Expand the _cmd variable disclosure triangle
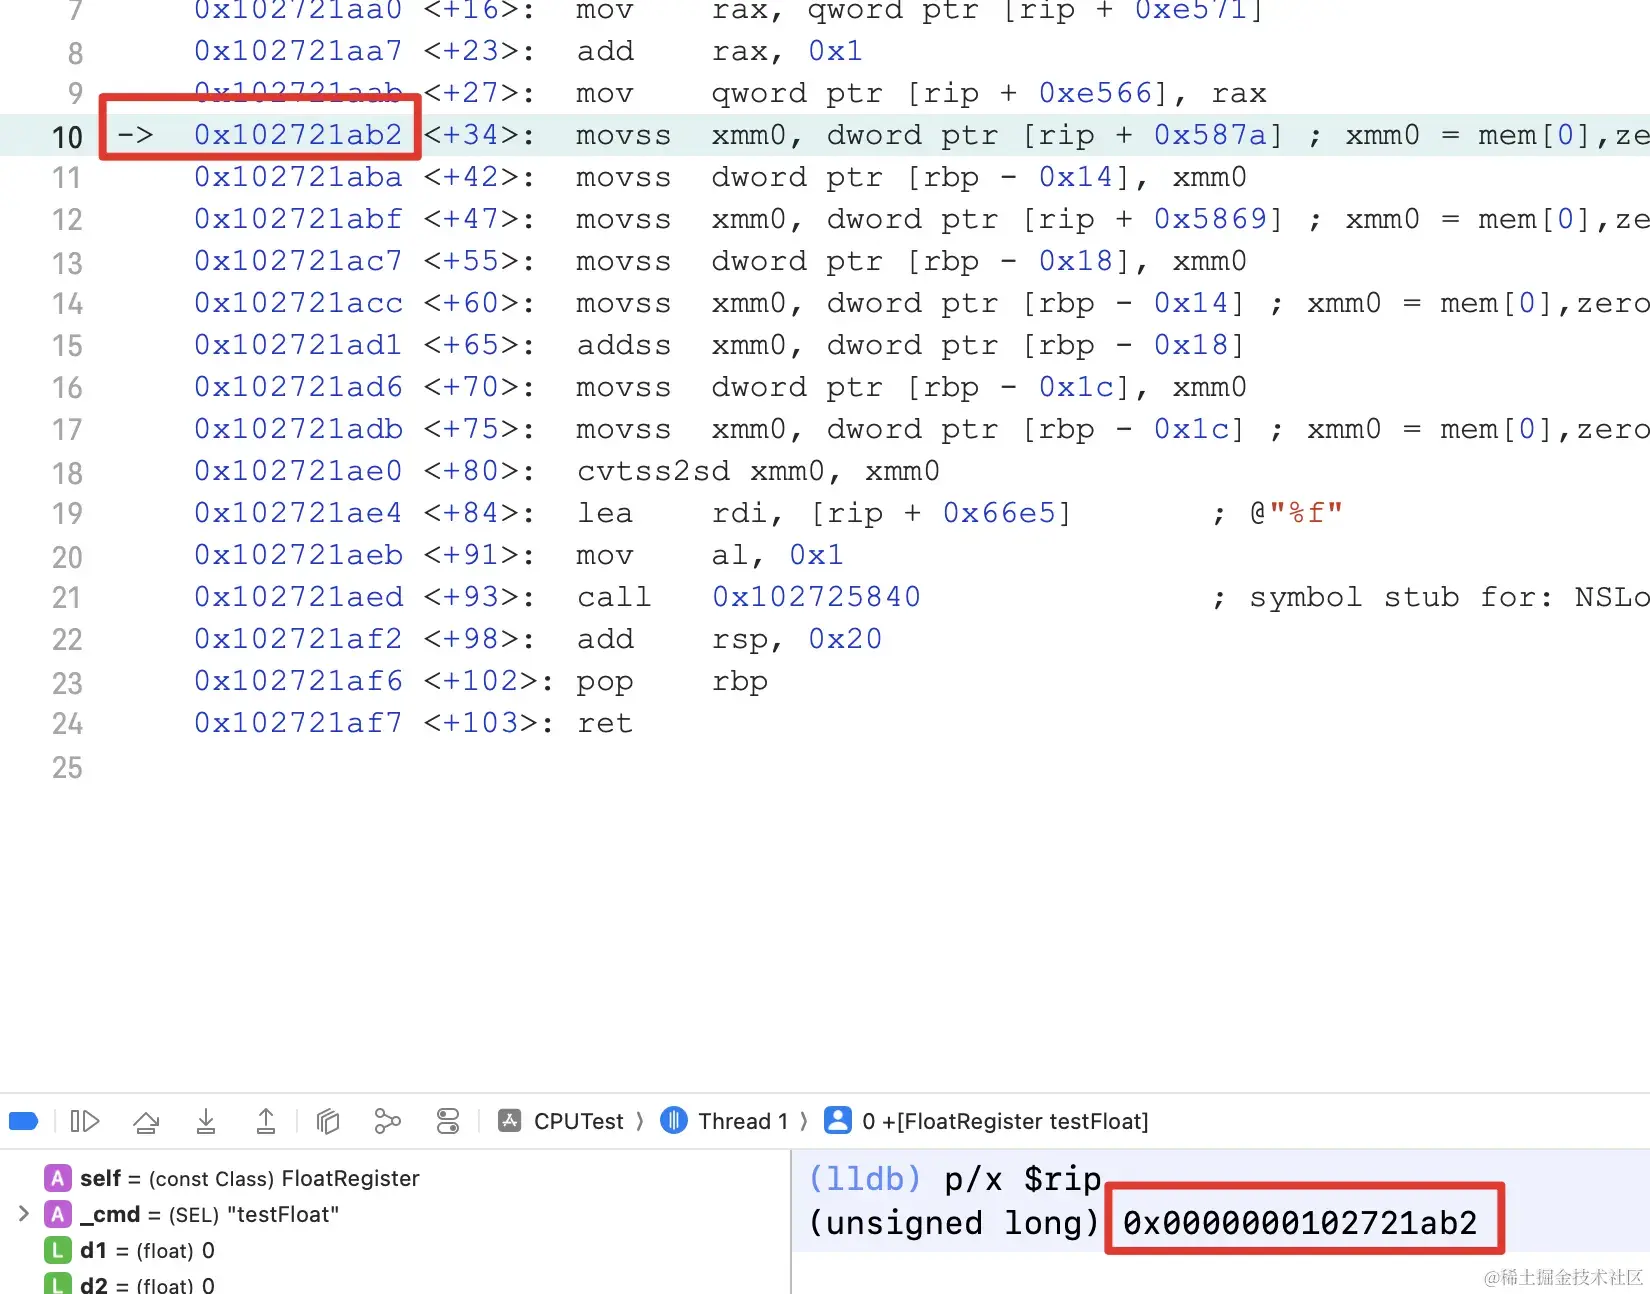 click(24, 1214)
